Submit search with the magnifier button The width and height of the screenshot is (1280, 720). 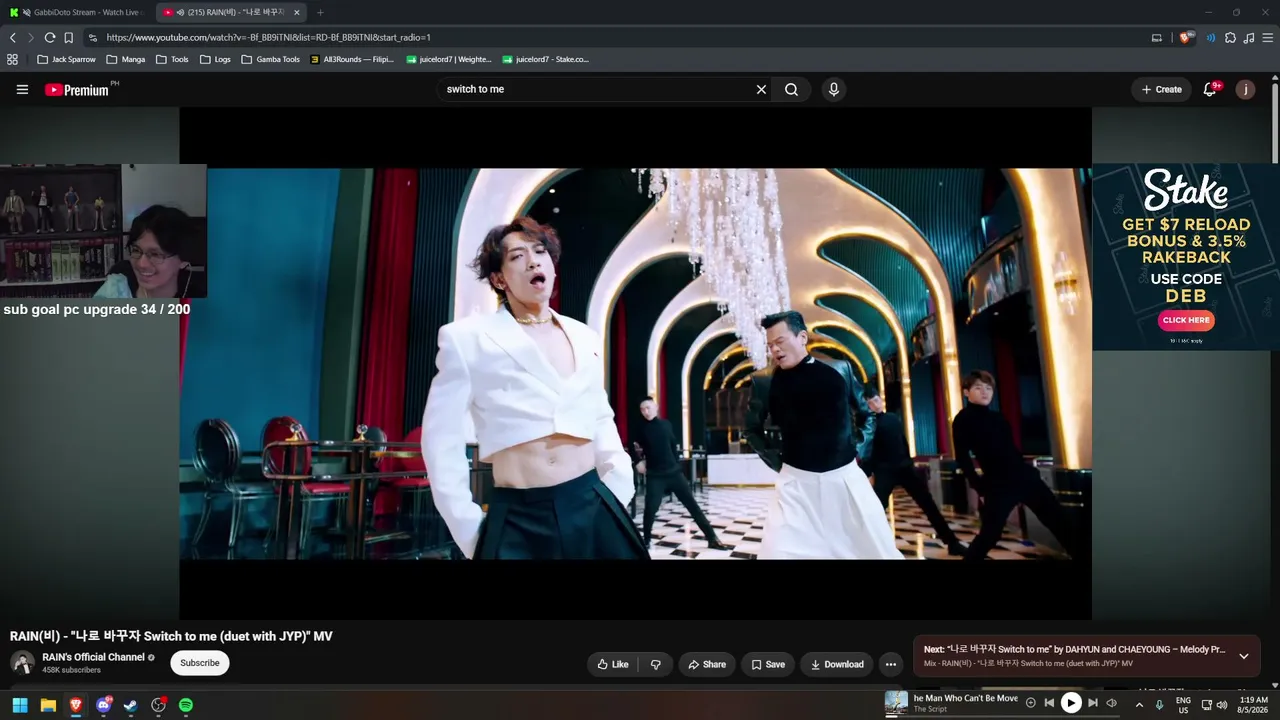click(x=791, y=89)
